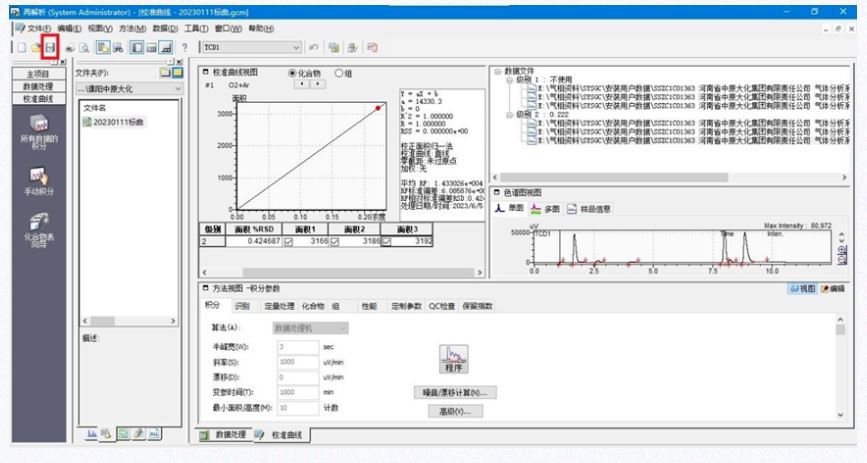Click the 噪音/漂移计算(N)... button
The image size is (867, 463).
454,392
